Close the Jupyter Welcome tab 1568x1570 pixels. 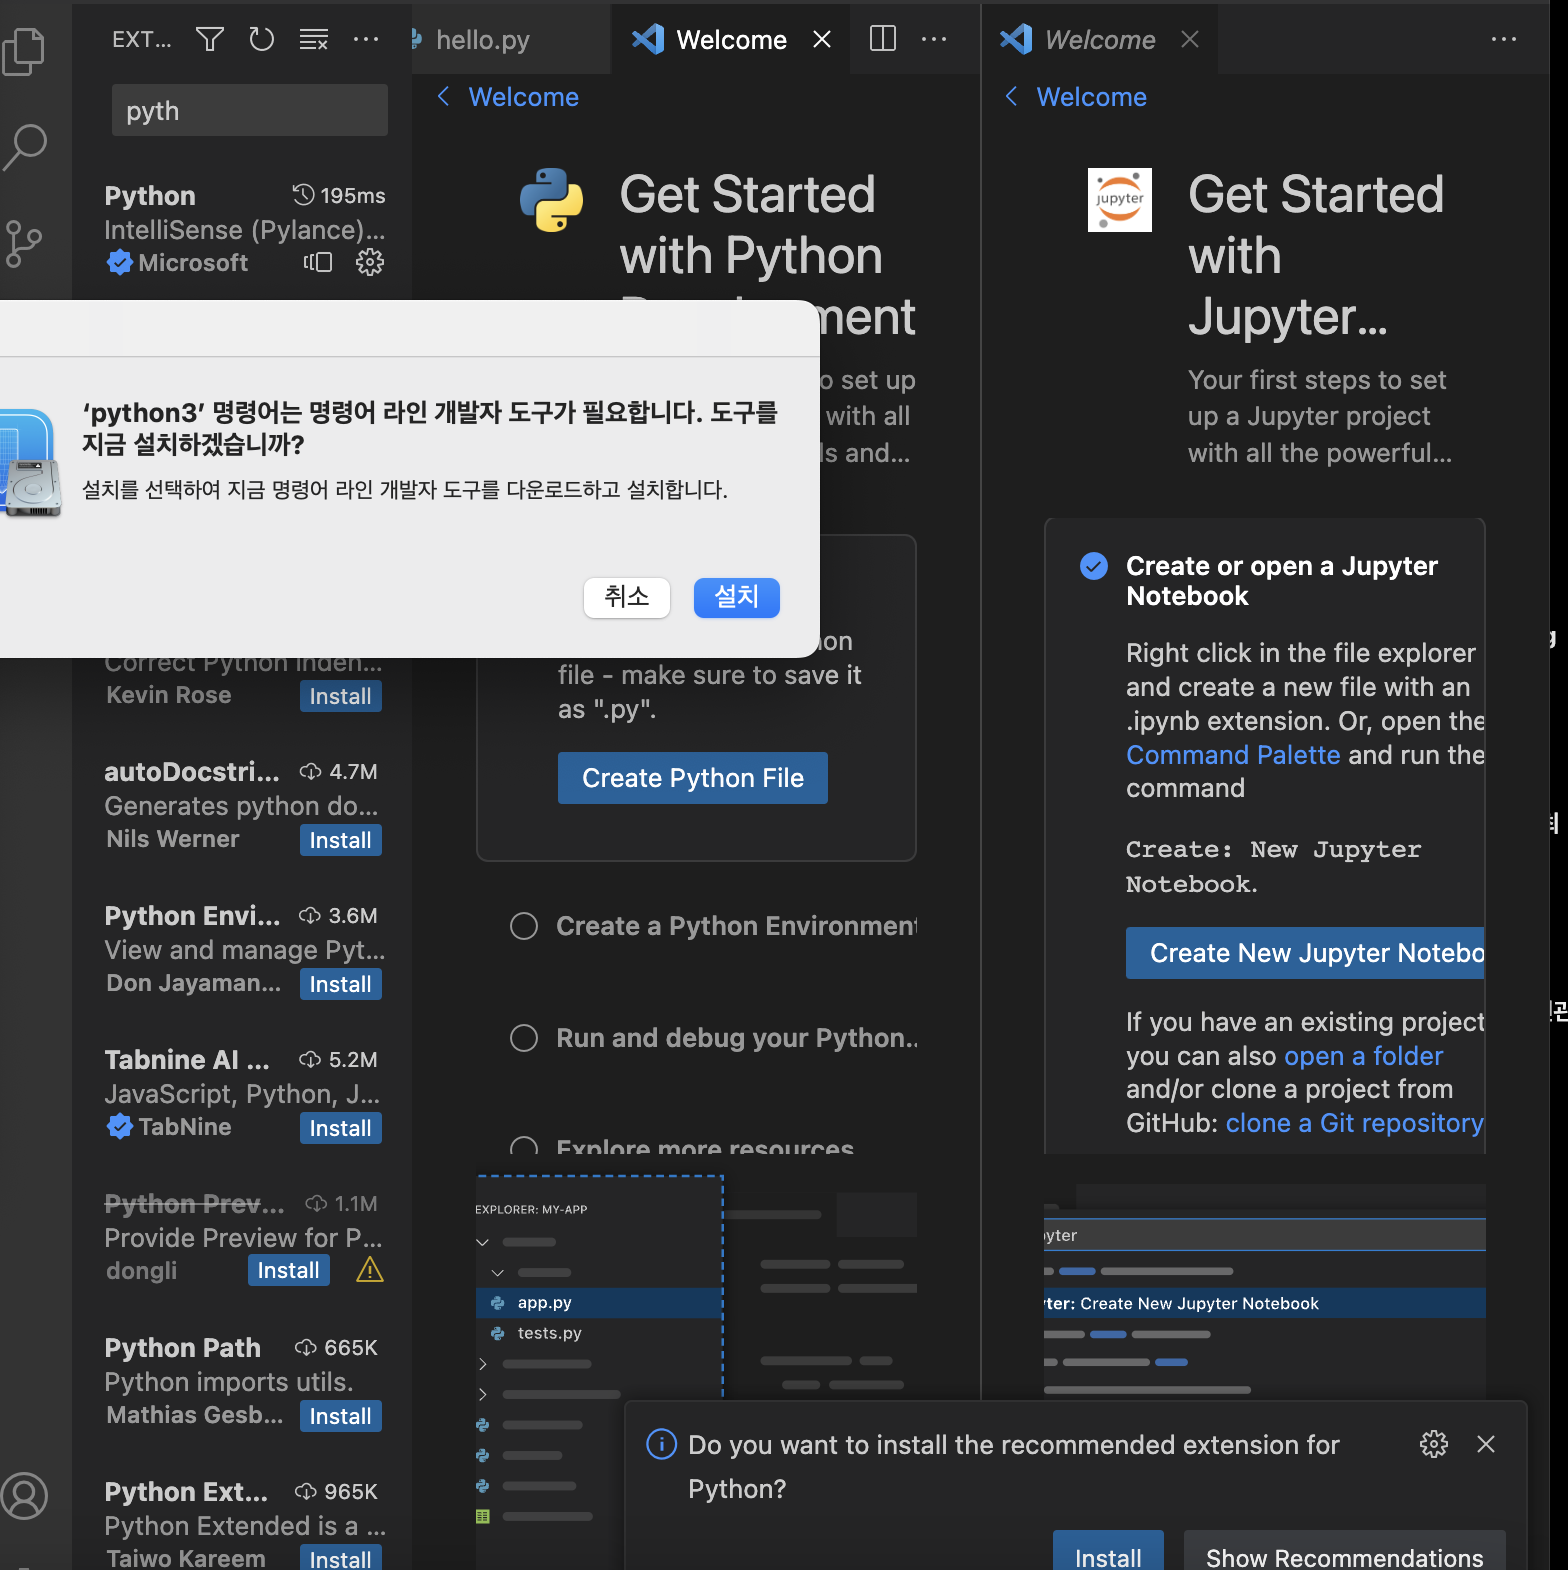point(1190,39)
